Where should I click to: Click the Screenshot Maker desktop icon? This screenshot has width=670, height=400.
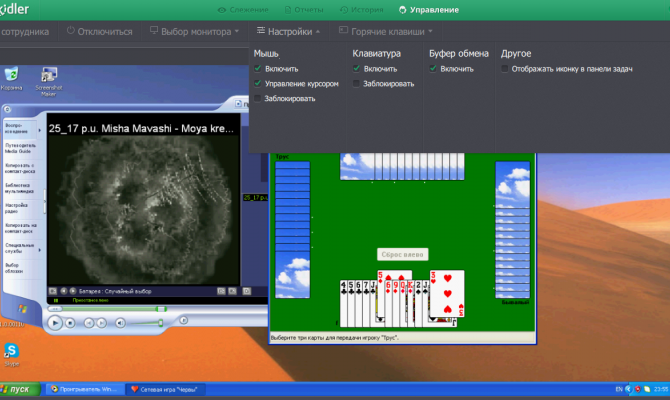(x=49, y=81)
